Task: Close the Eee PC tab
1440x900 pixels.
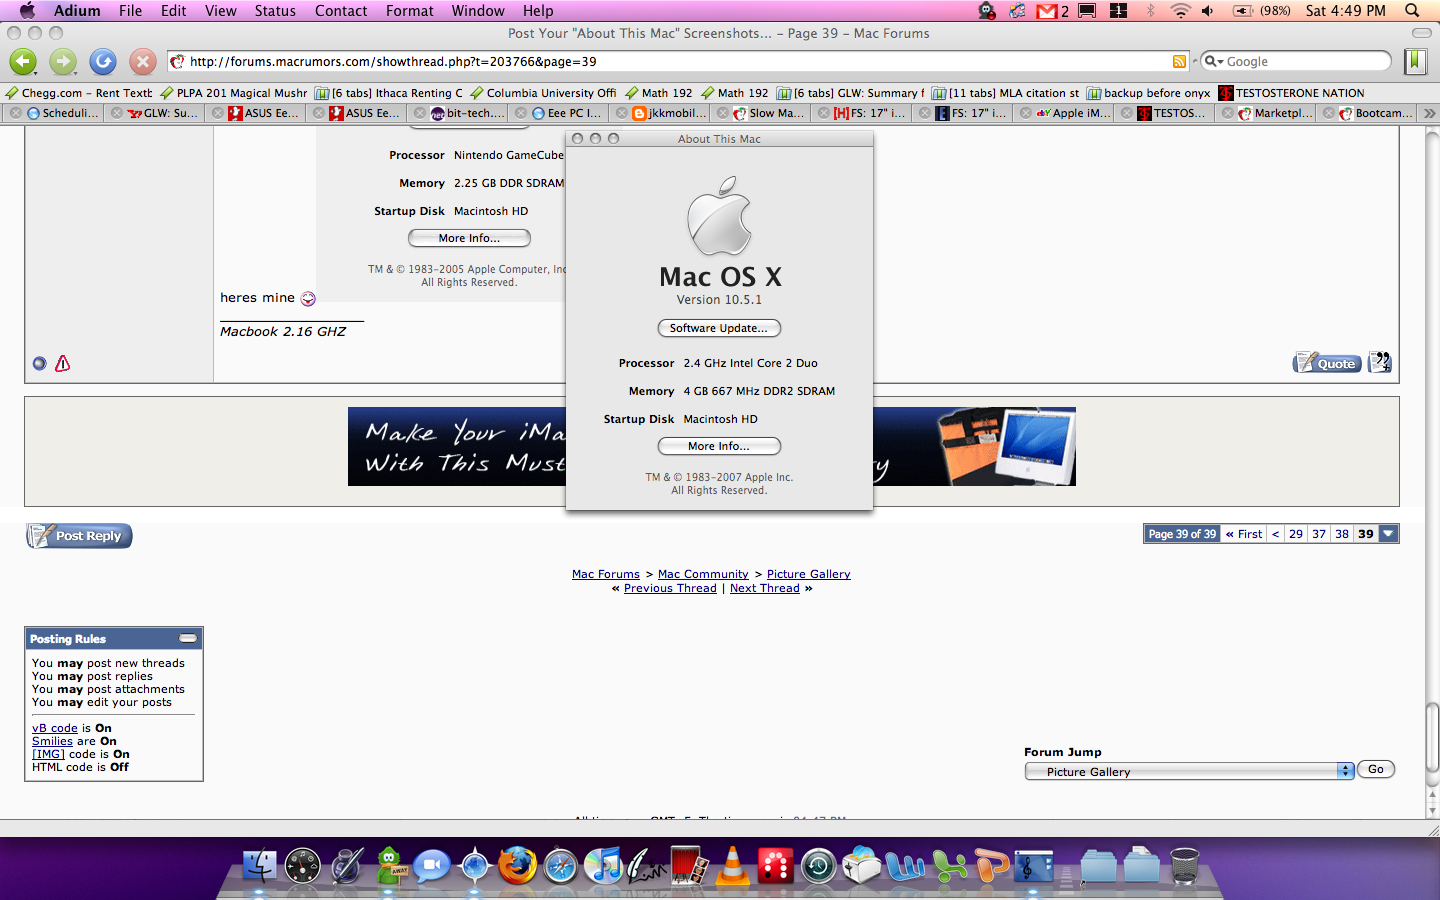Action: 521,113
